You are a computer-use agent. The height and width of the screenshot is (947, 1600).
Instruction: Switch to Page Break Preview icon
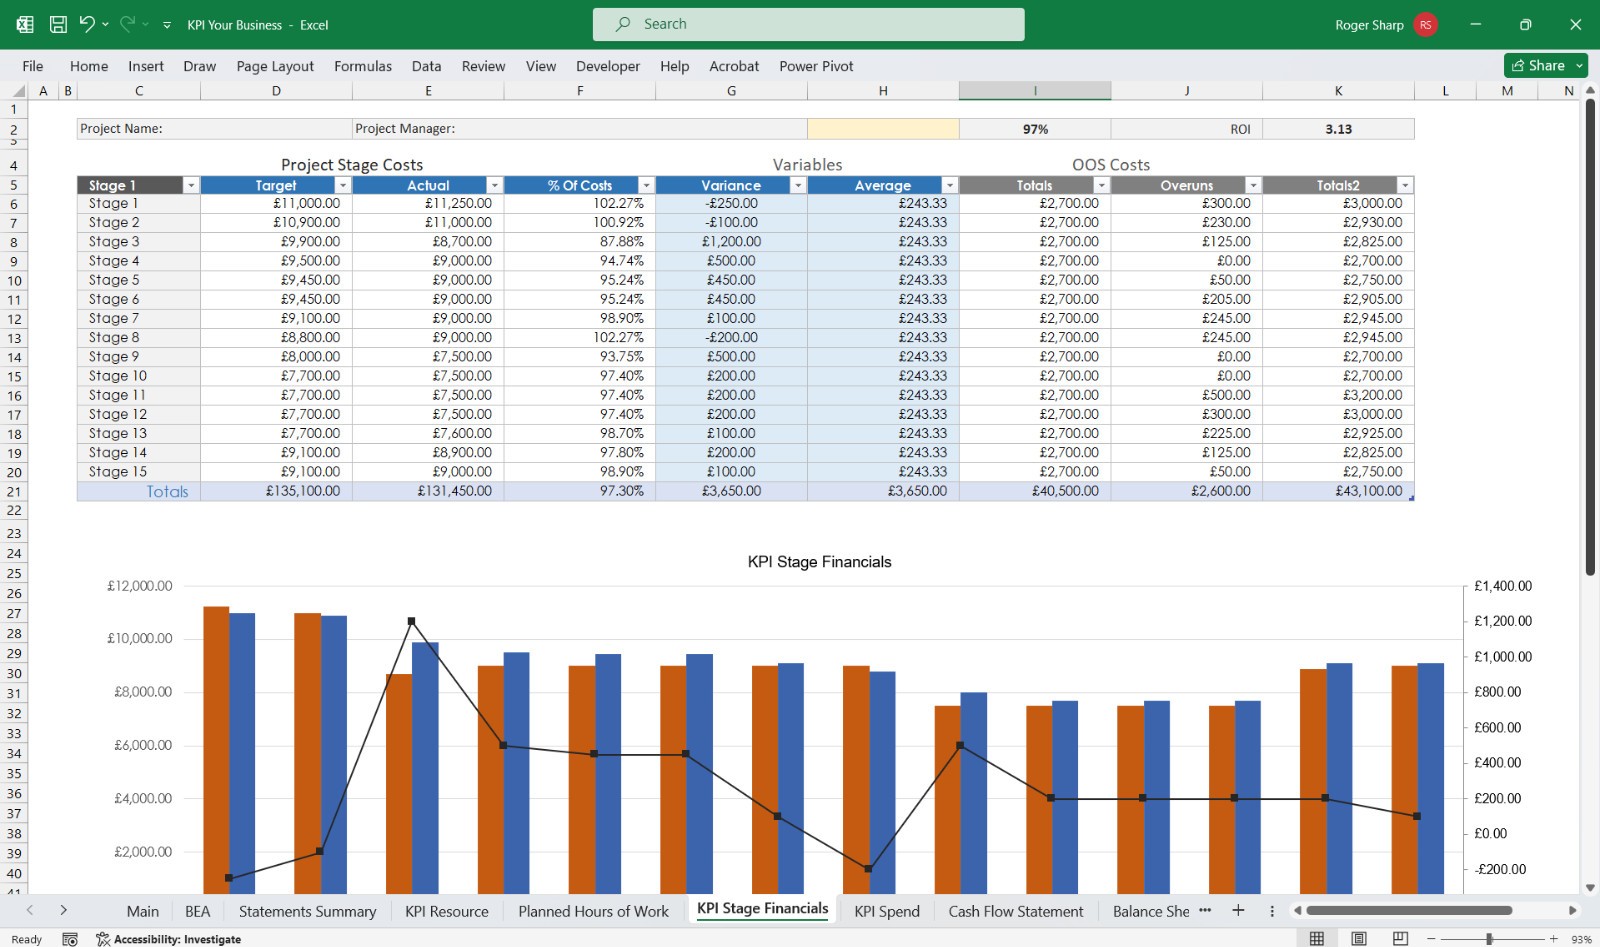1401,939
